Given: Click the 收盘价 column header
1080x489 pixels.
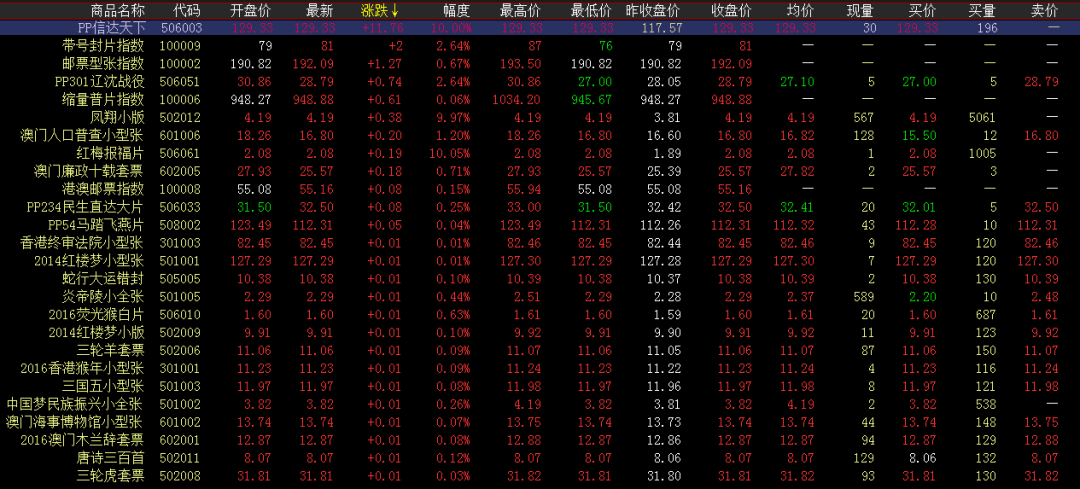Looking at the screenshot, I should click(x=731, y=10).
